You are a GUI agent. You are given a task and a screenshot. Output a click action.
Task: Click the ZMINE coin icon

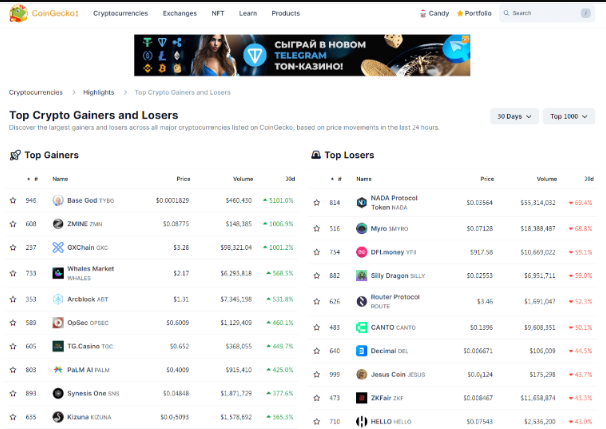[58, 224]
